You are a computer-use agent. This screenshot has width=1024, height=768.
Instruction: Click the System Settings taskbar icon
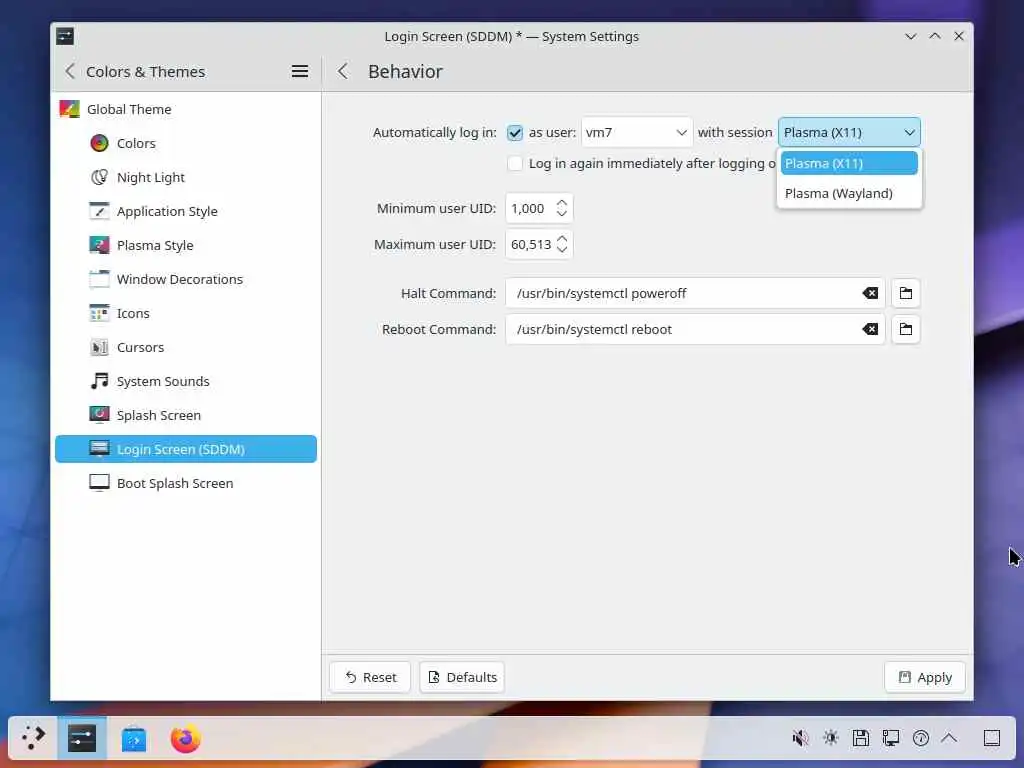point(82,738)
